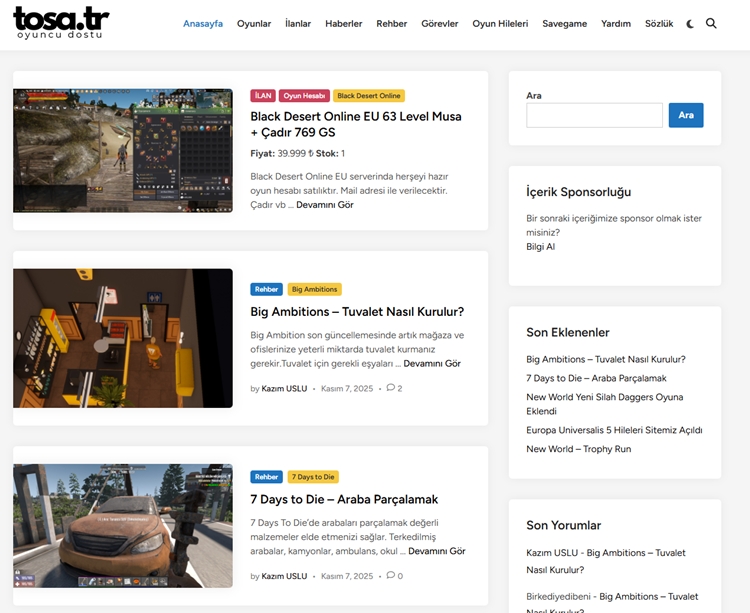Open the 7 Days to Die car thumbnail
750x613 pixels.
tap(123, 525)
